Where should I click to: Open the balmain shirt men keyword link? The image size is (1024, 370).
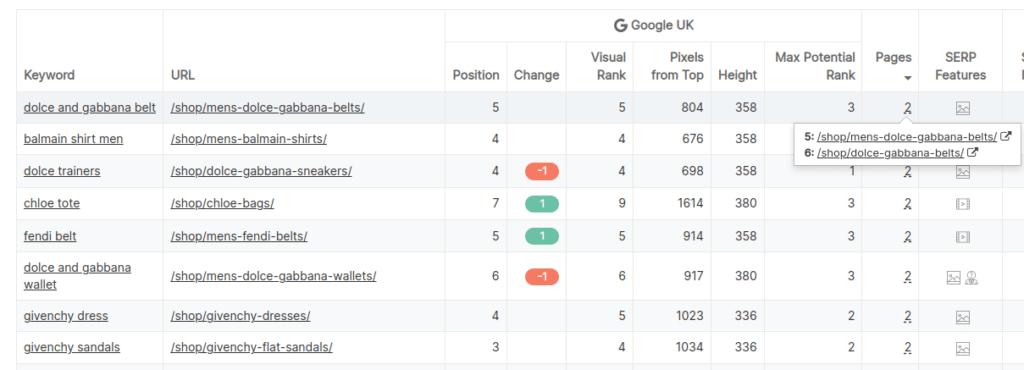[73, 139]
